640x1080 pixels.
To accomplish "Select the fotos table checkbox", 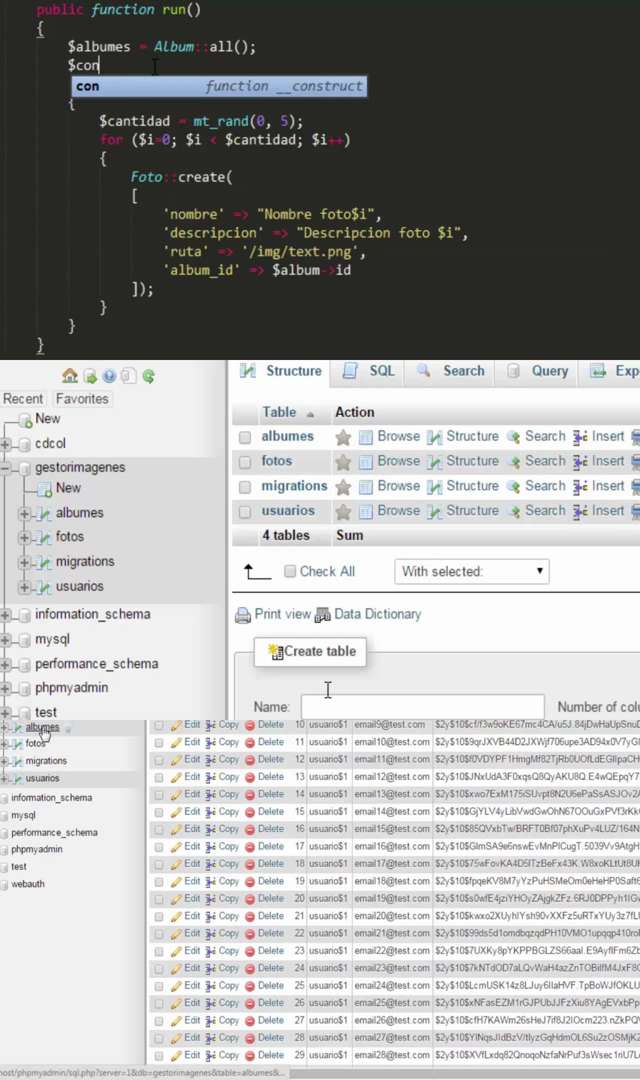I will (x=245, y=462).
